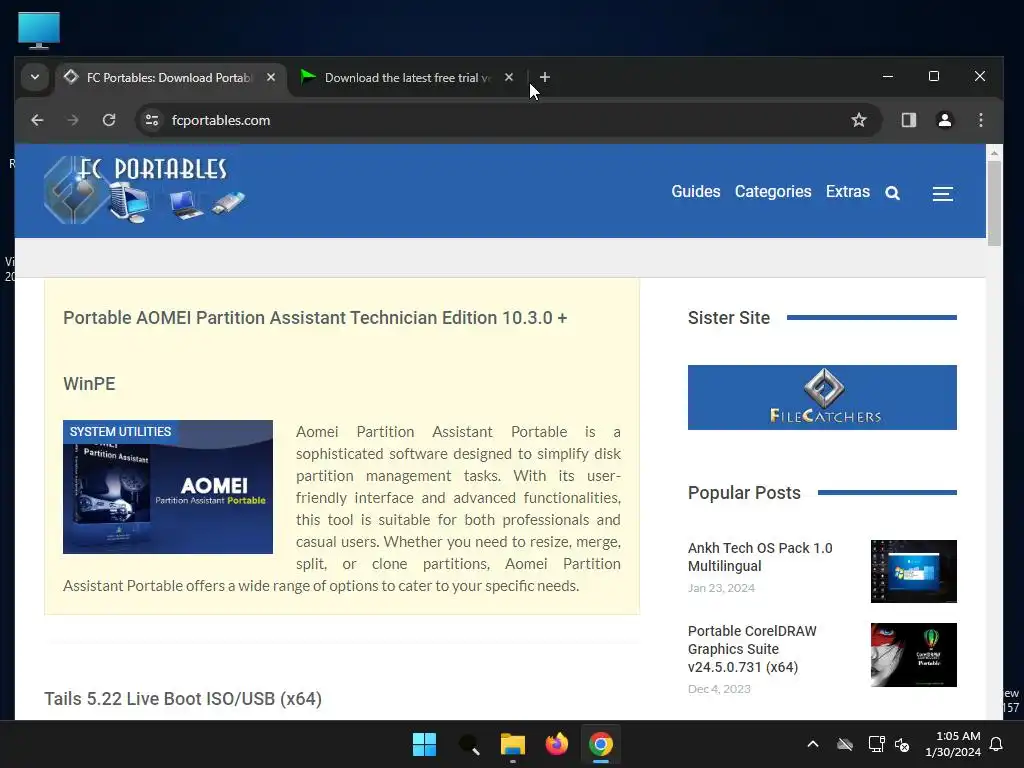Open the Chrome profile menu
The width and height of the screenshot is (1024, 768).
click(x=944, y=120)
